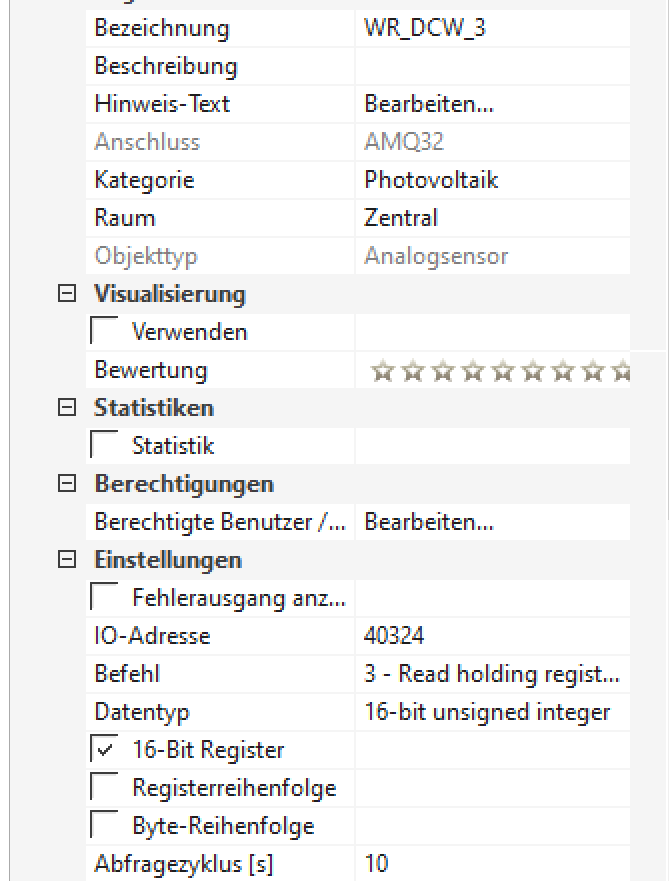Enable the Statistik checkbox
The width and height of the screenshot is (669, 881).
(104, 446)
